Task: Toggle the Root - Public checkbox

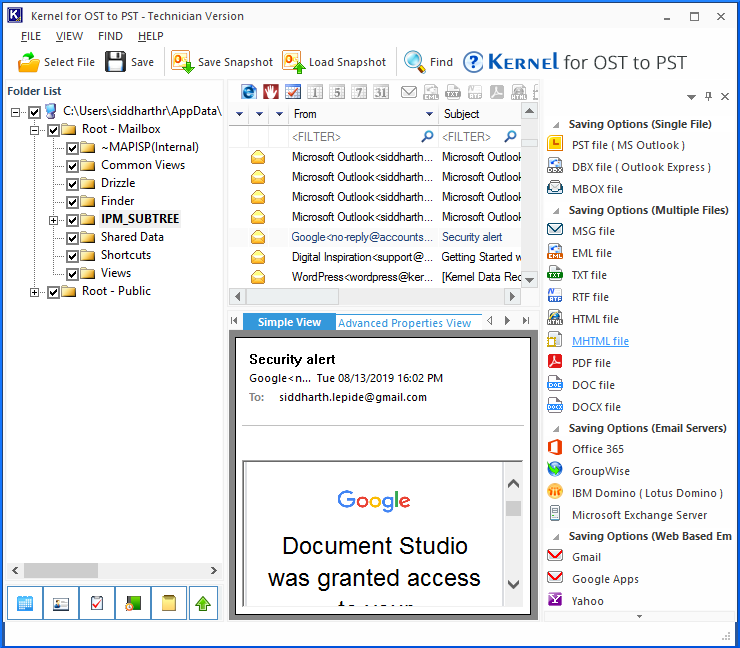Action: click(x=53, y=292)
